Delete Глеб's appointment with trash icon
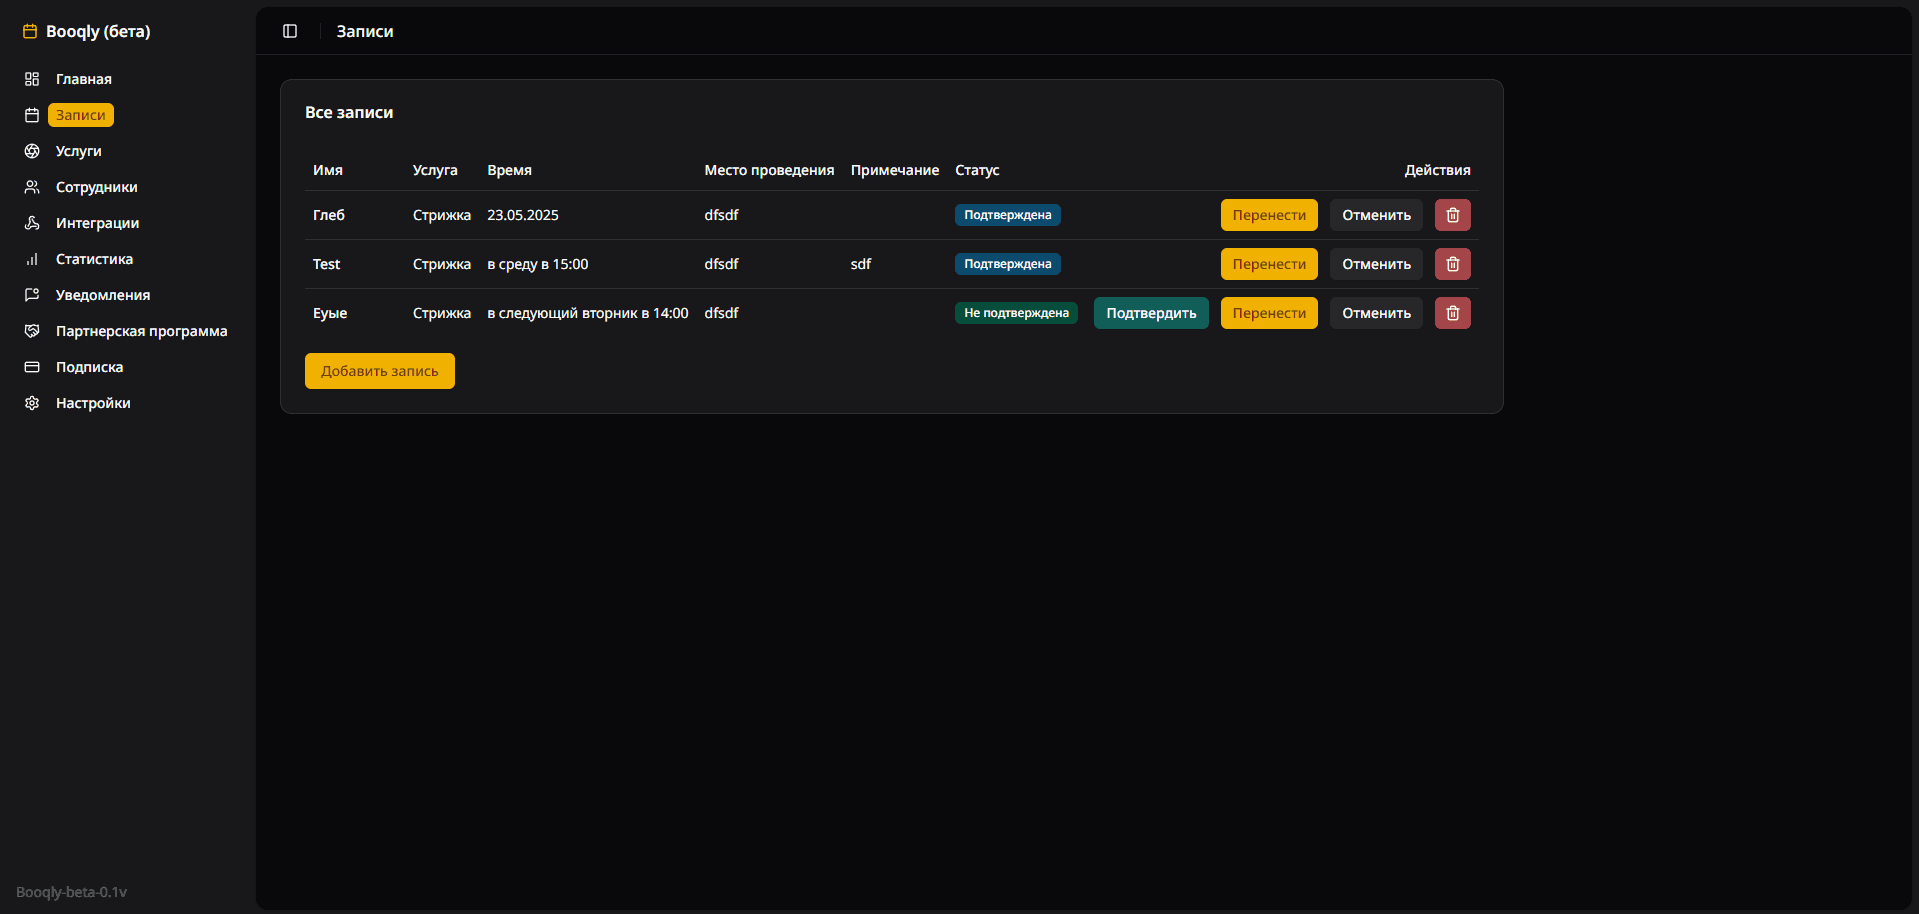This screenshot has width=1919, height=914. click(1452, 215)
